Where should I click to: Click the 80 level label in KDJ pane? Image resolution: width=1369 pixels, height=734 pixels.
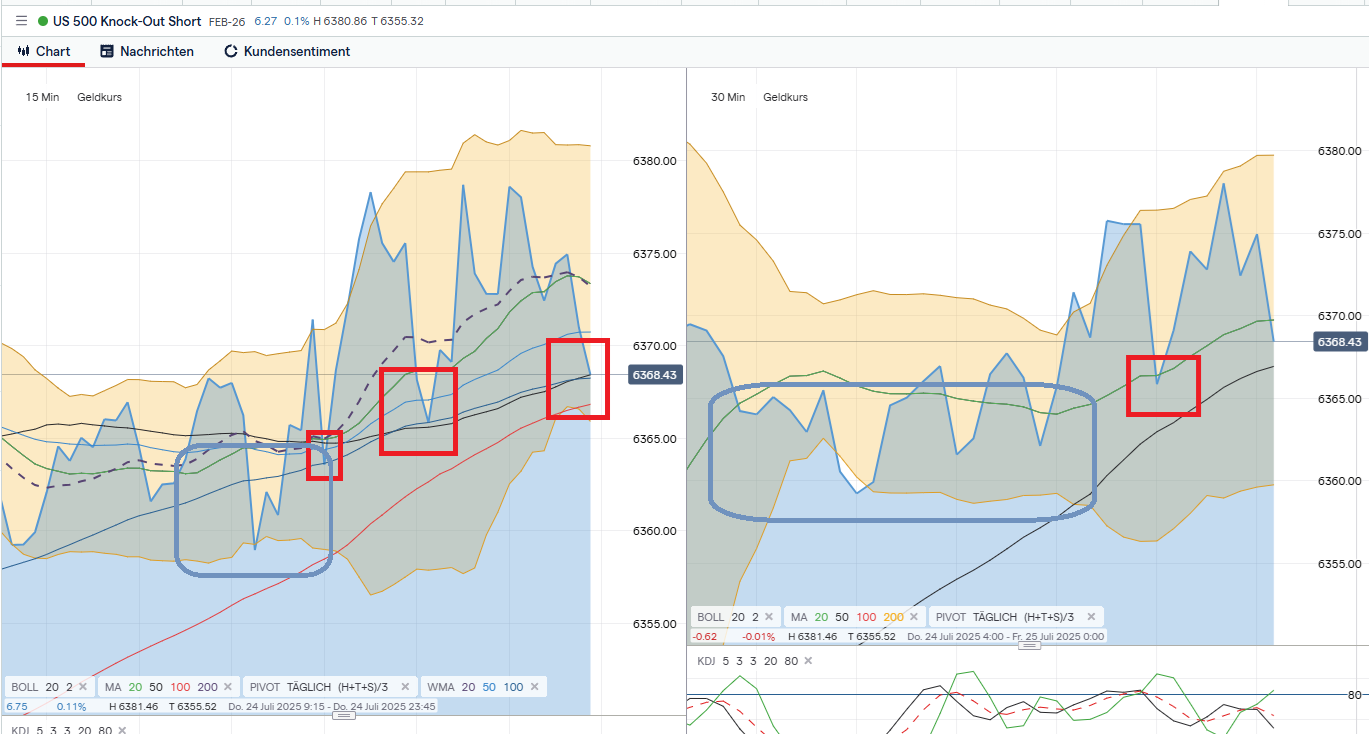(x=1356, y=695)
